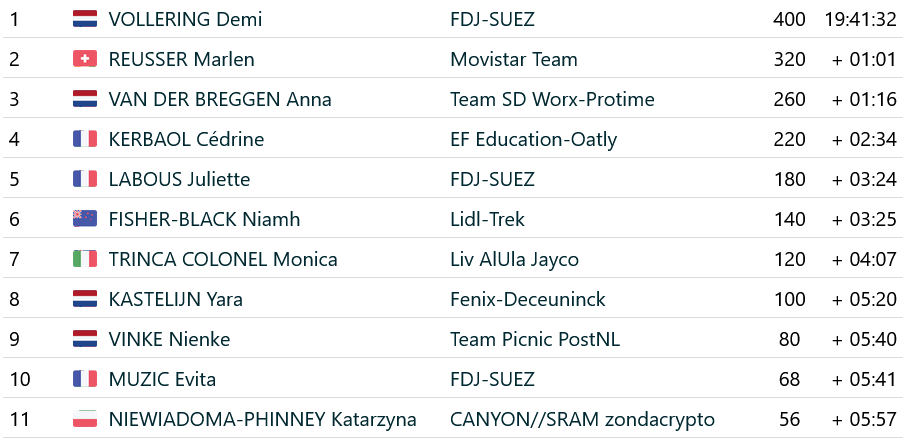The width and height of the screenshot is (913, 441).
Task: Click the Italian flag beside TRINCA COLONEL
Action: (85, 259)
